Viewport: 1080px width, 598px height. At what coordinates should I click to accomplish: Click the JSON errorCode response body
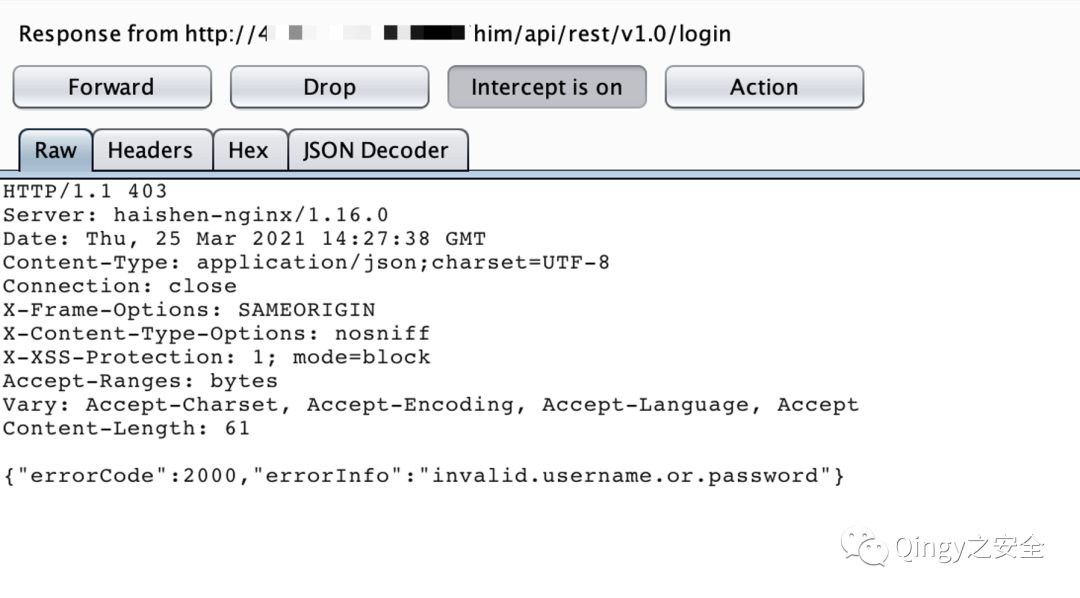[424, 476]
